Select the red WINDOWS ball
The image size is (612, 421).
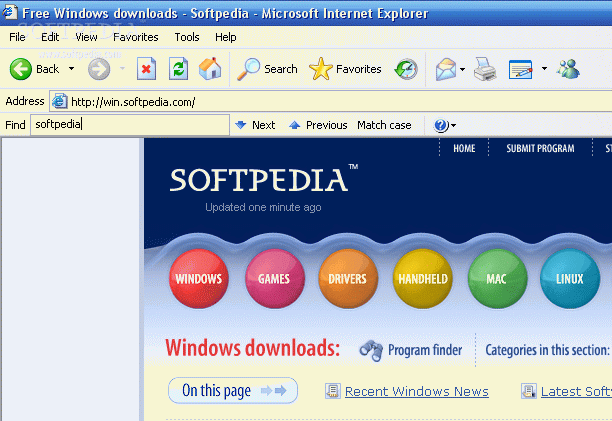pos(199,279)
